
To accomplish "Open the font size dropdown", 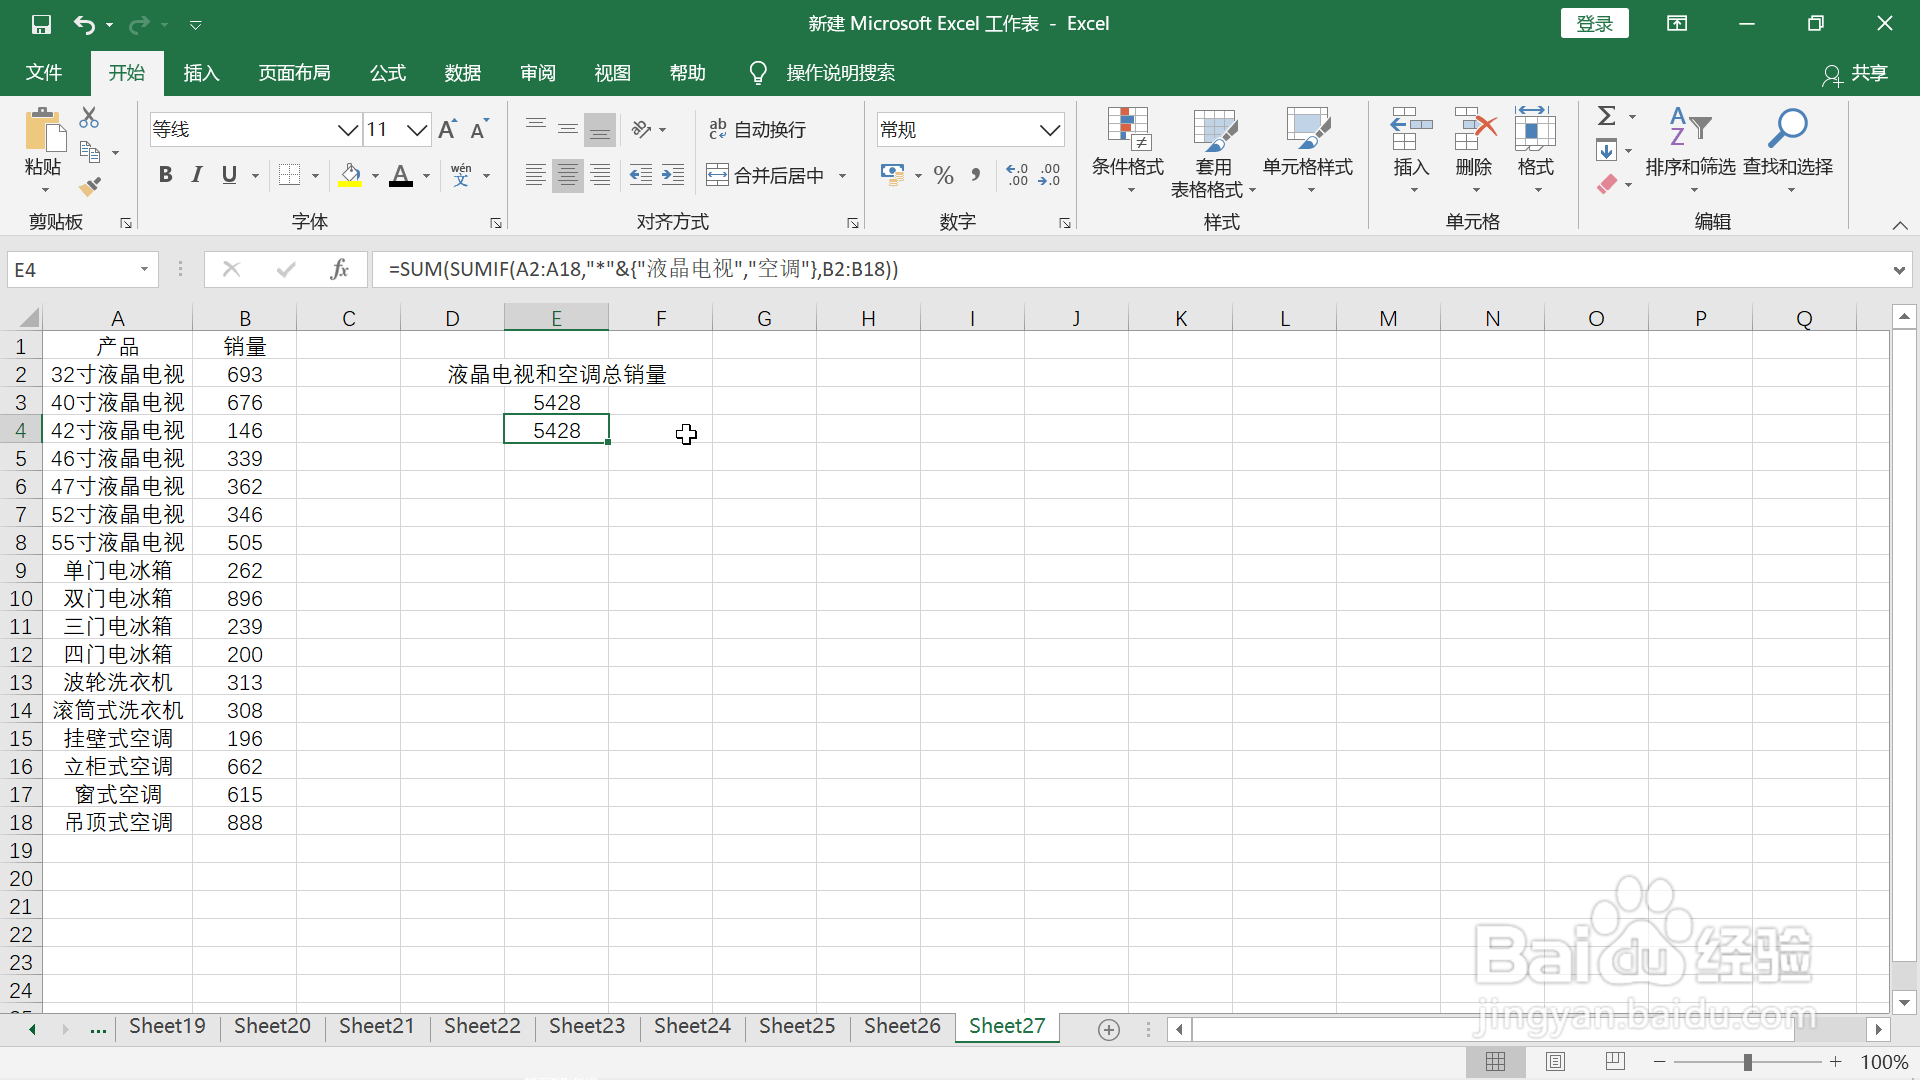I will click(x=418, y=129).
